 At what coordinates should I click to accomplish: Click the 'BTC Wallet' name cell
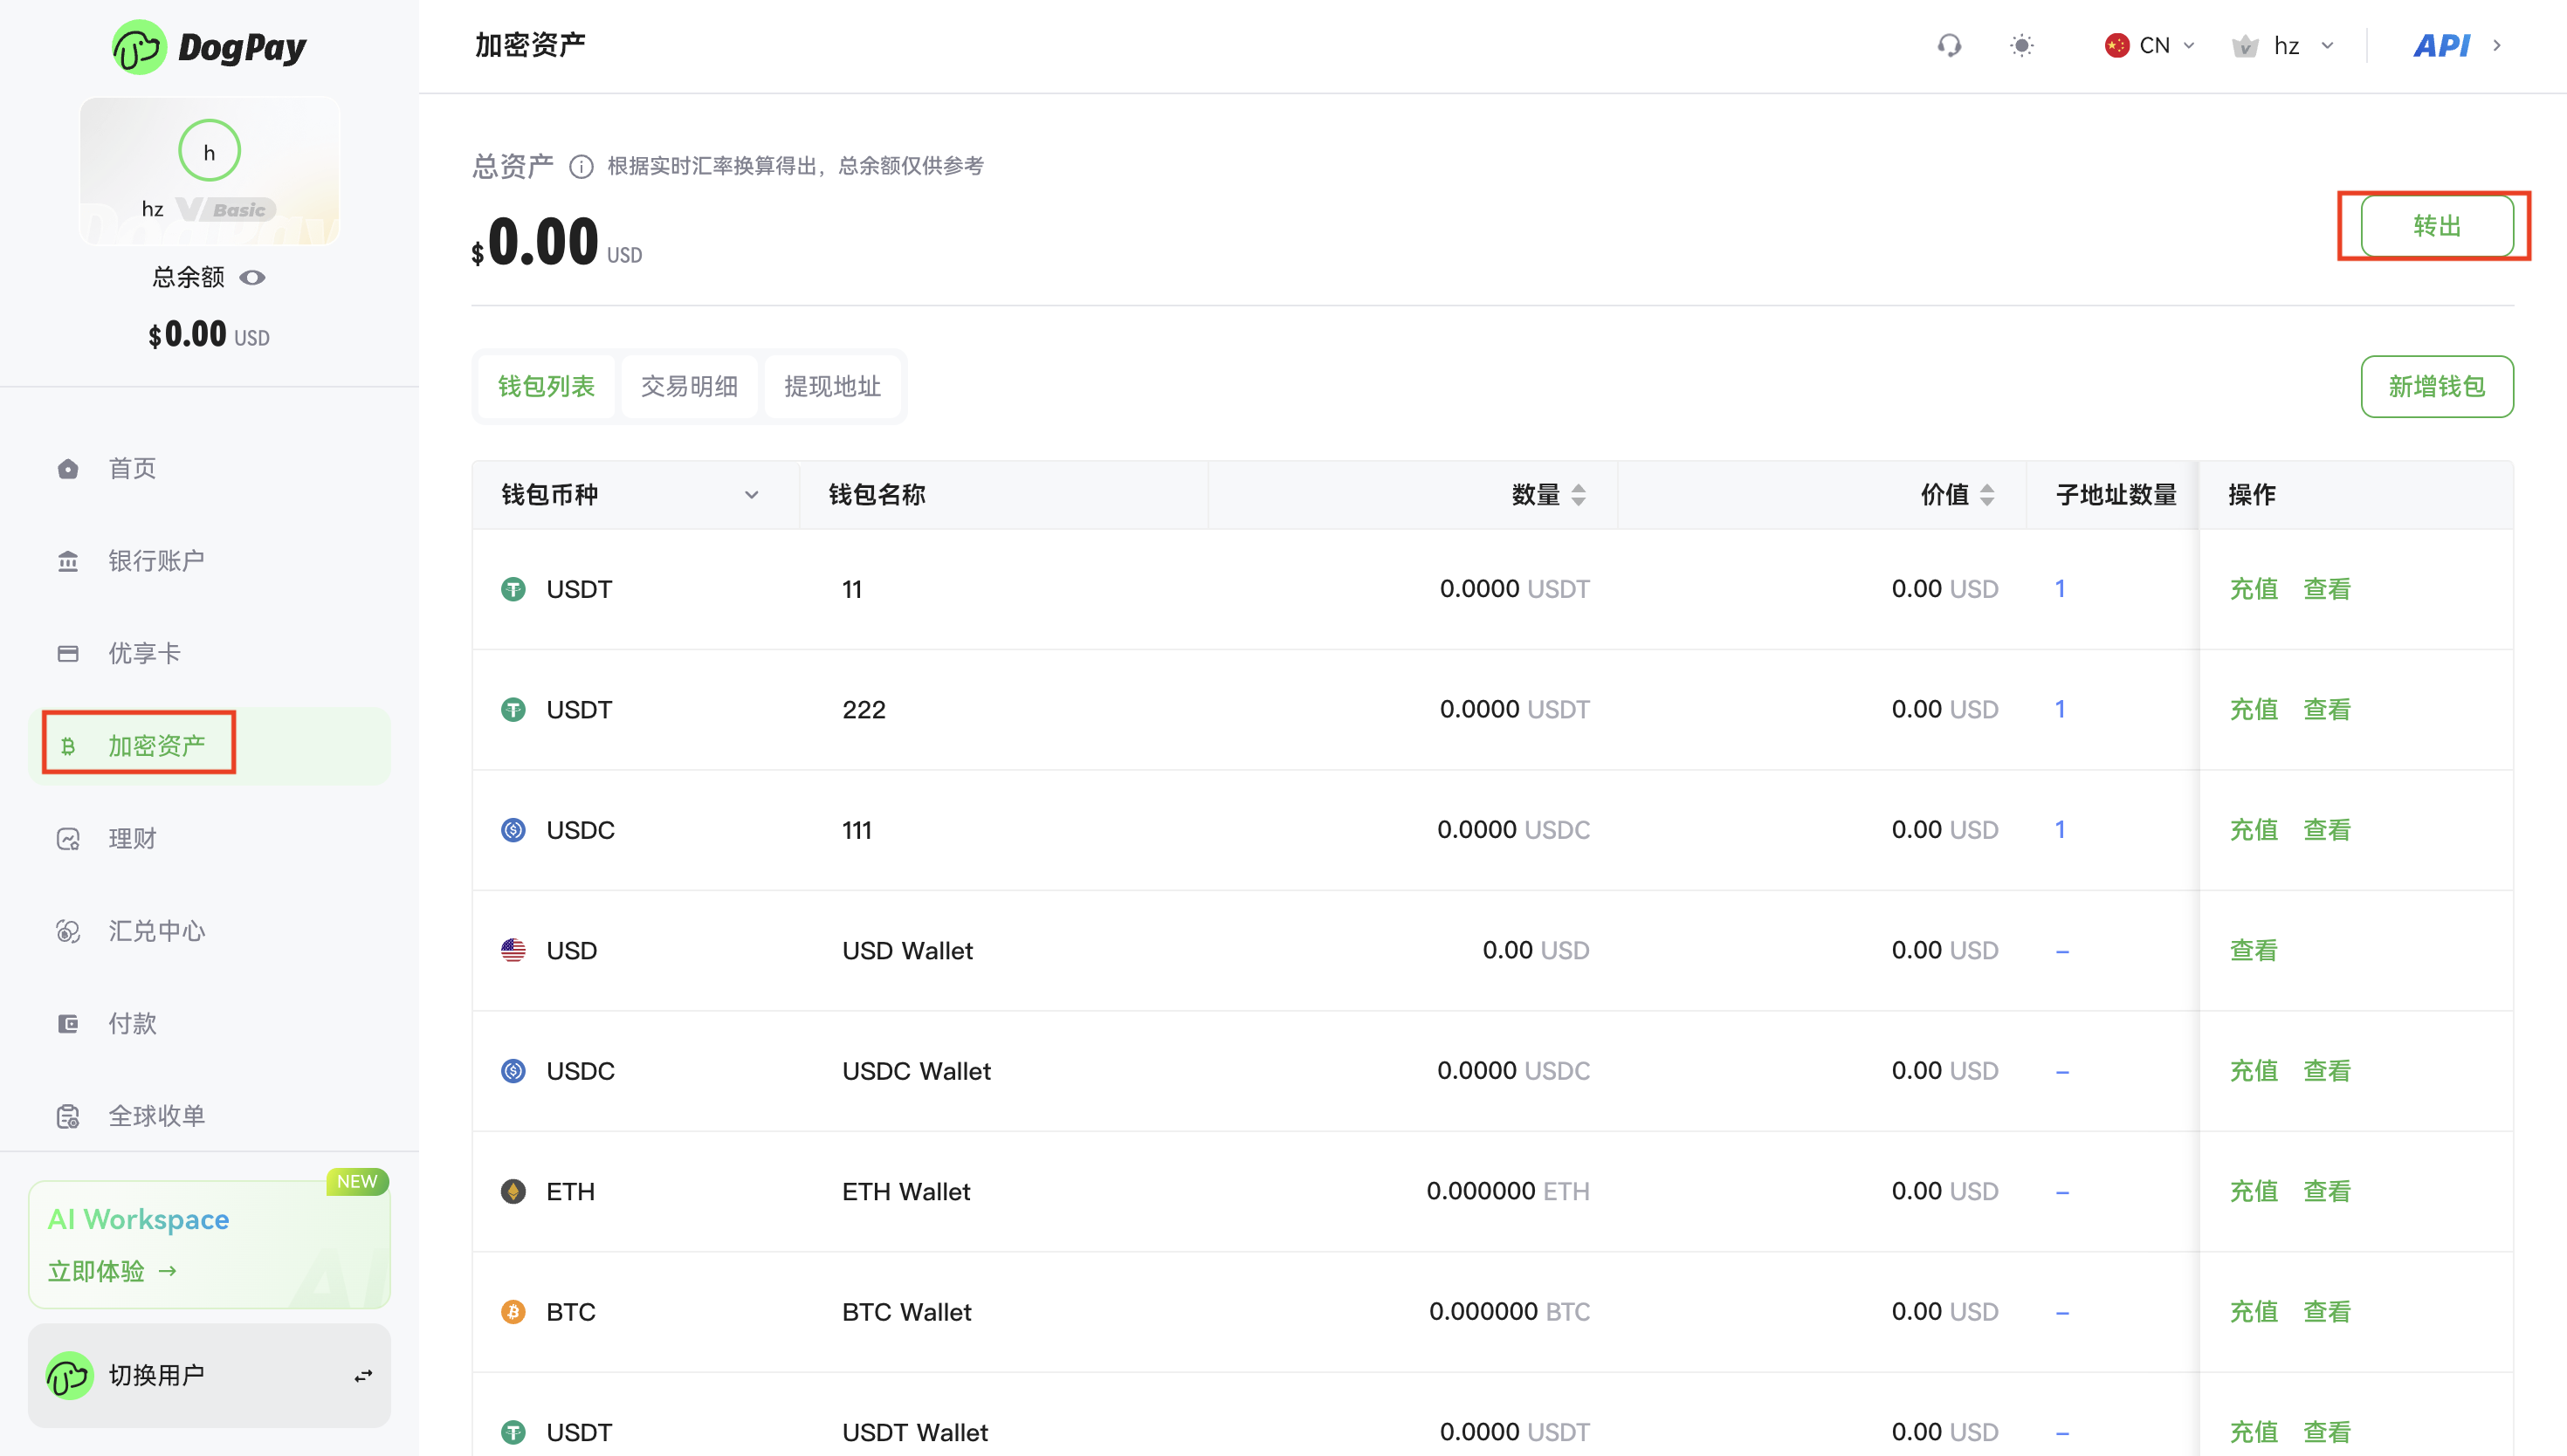(906, 1312)
